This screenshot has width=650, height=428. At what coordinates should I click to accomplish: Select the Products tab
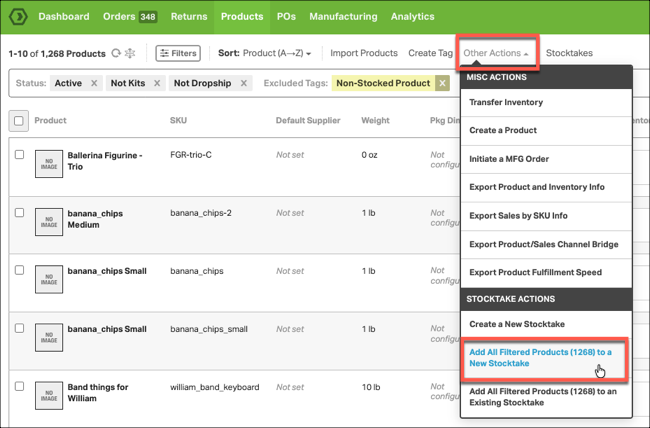pos(242,17)
